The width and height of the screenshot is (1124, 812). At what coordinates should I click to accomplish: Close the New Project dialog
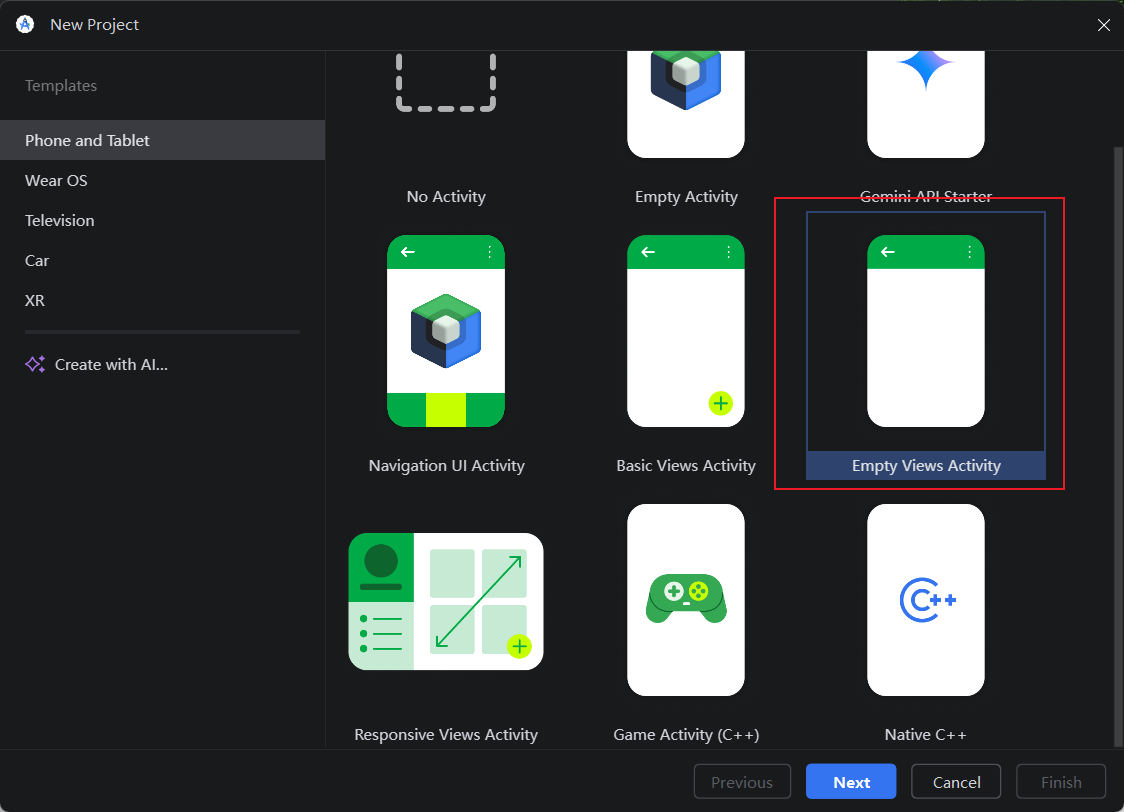click(x=1103, y=25)
